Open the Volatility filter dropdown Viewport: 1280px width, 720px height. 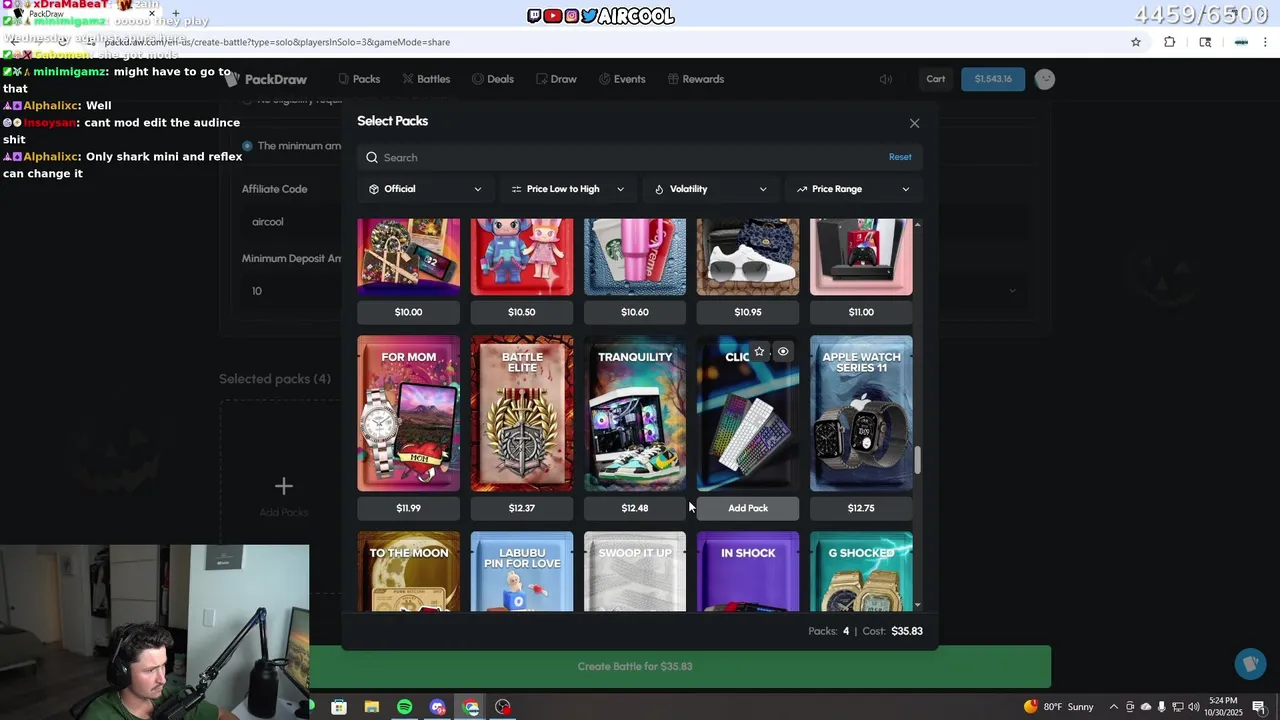click(x=711, y=189)
